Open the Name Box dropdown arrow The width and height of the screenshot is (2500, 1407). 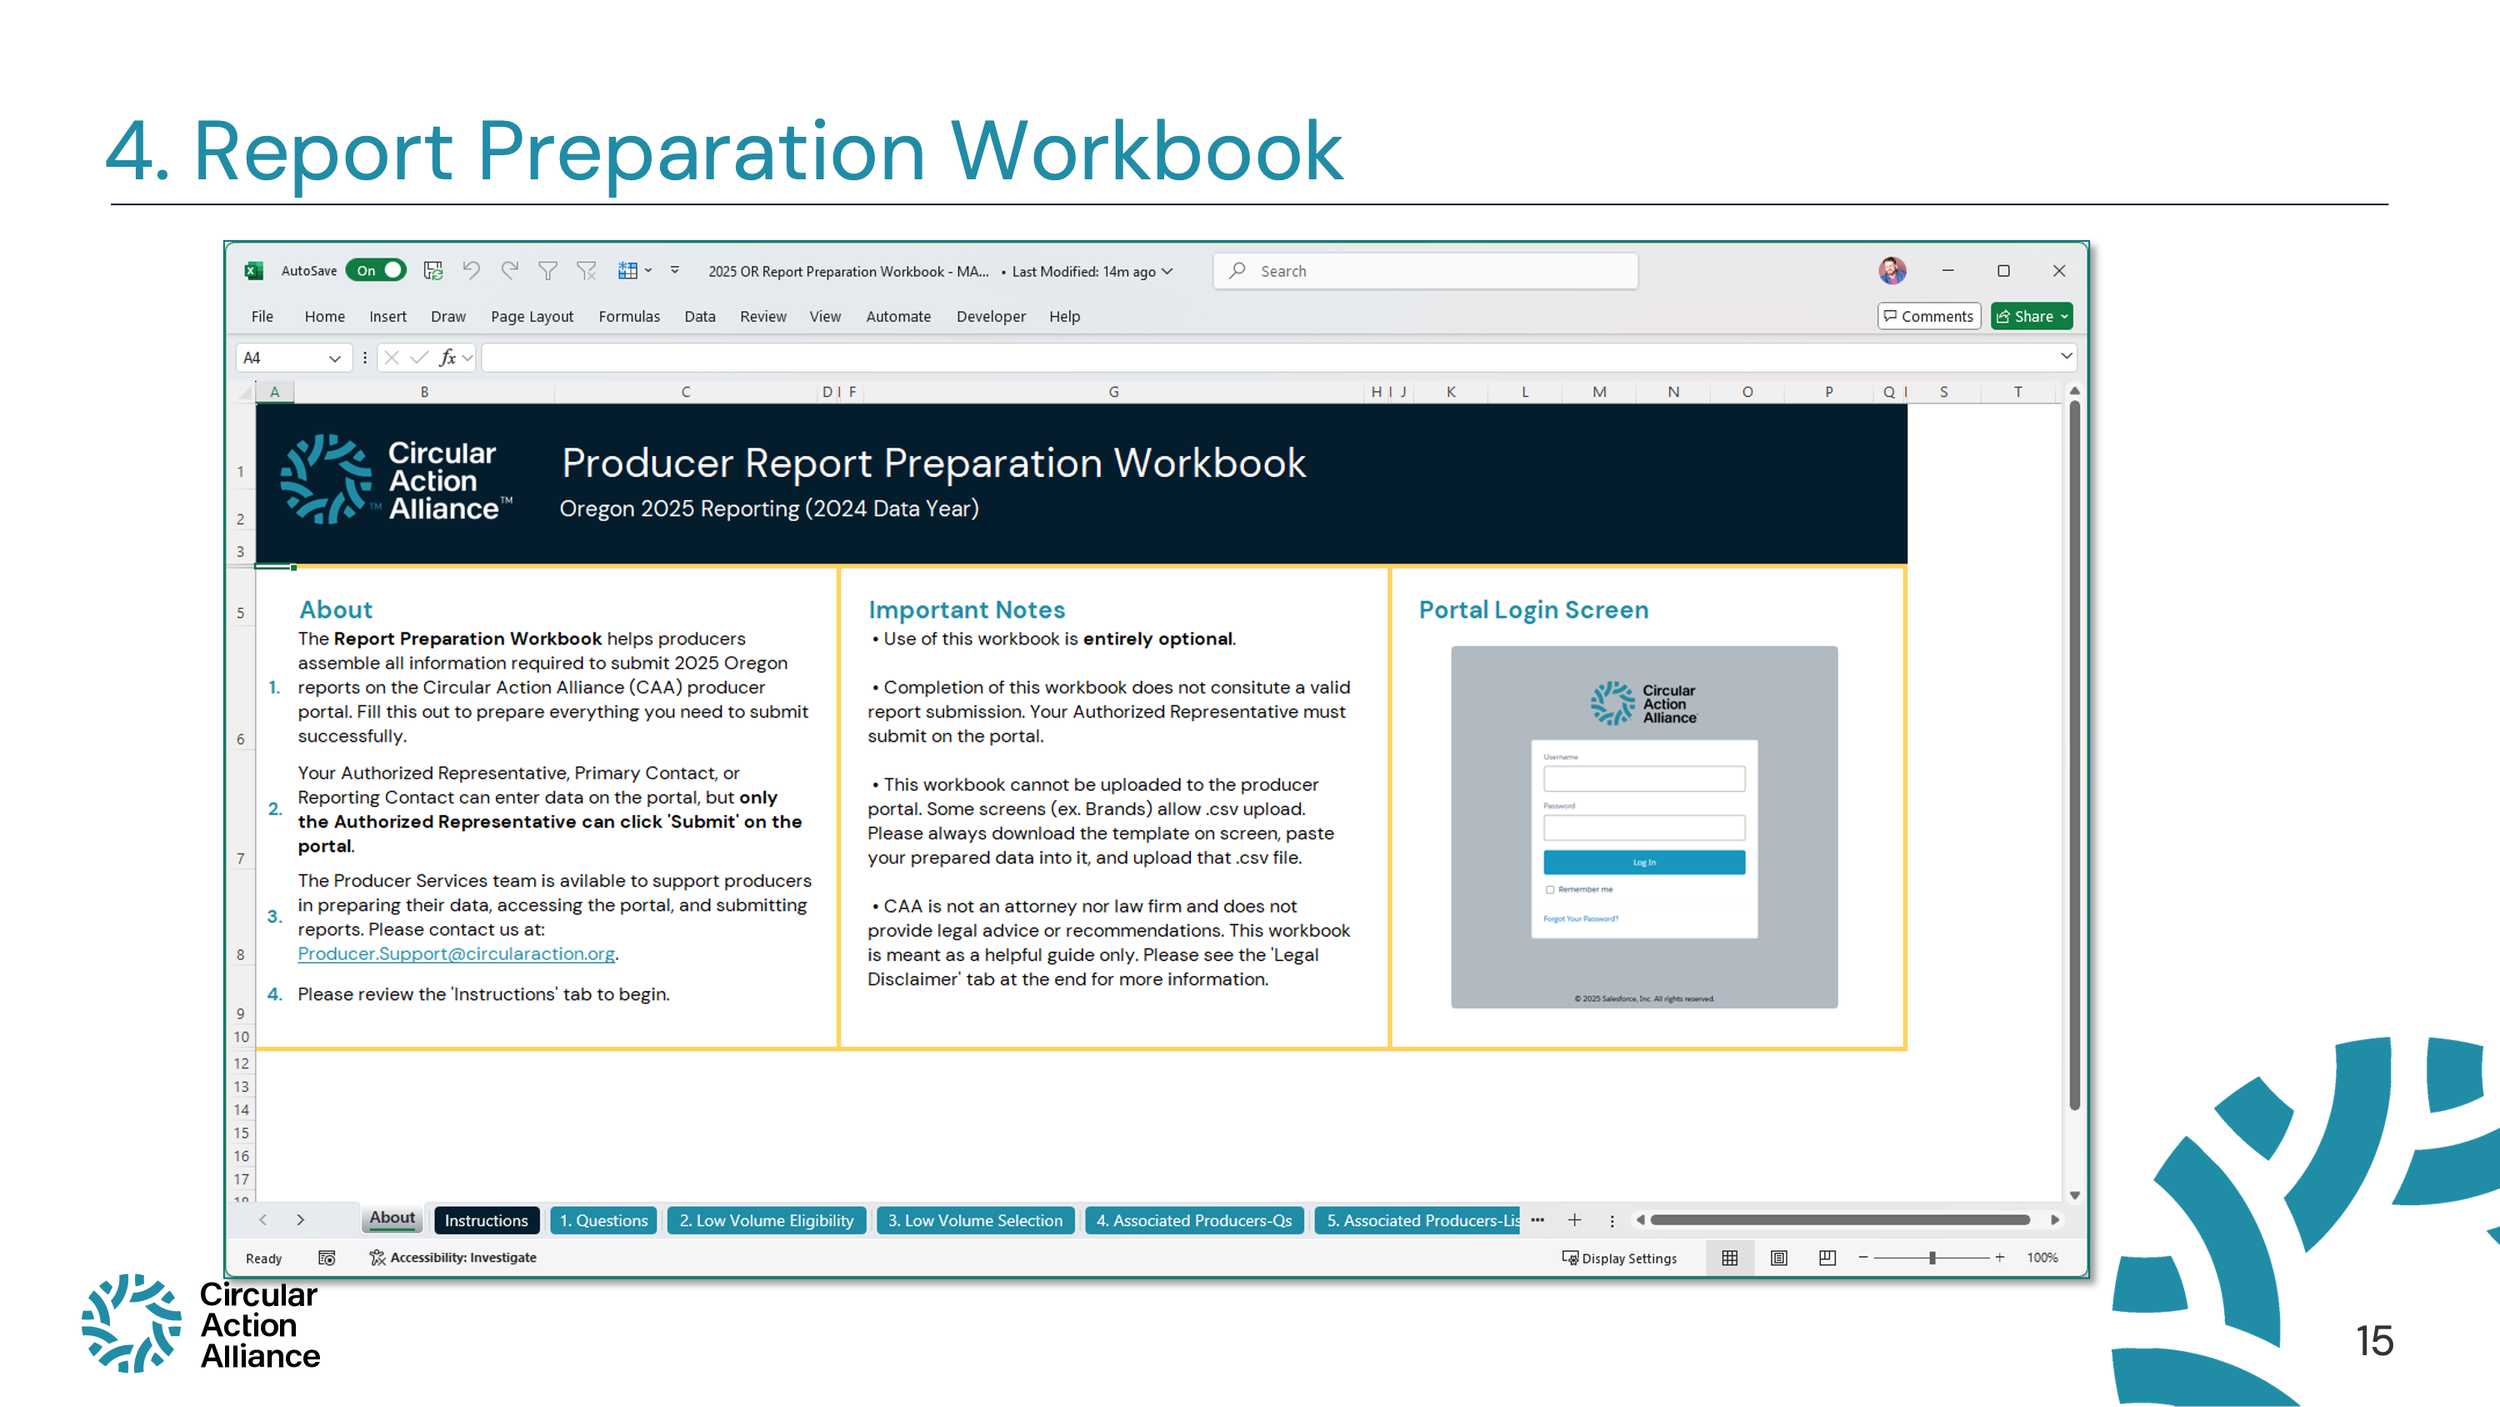tap(334, 358)
